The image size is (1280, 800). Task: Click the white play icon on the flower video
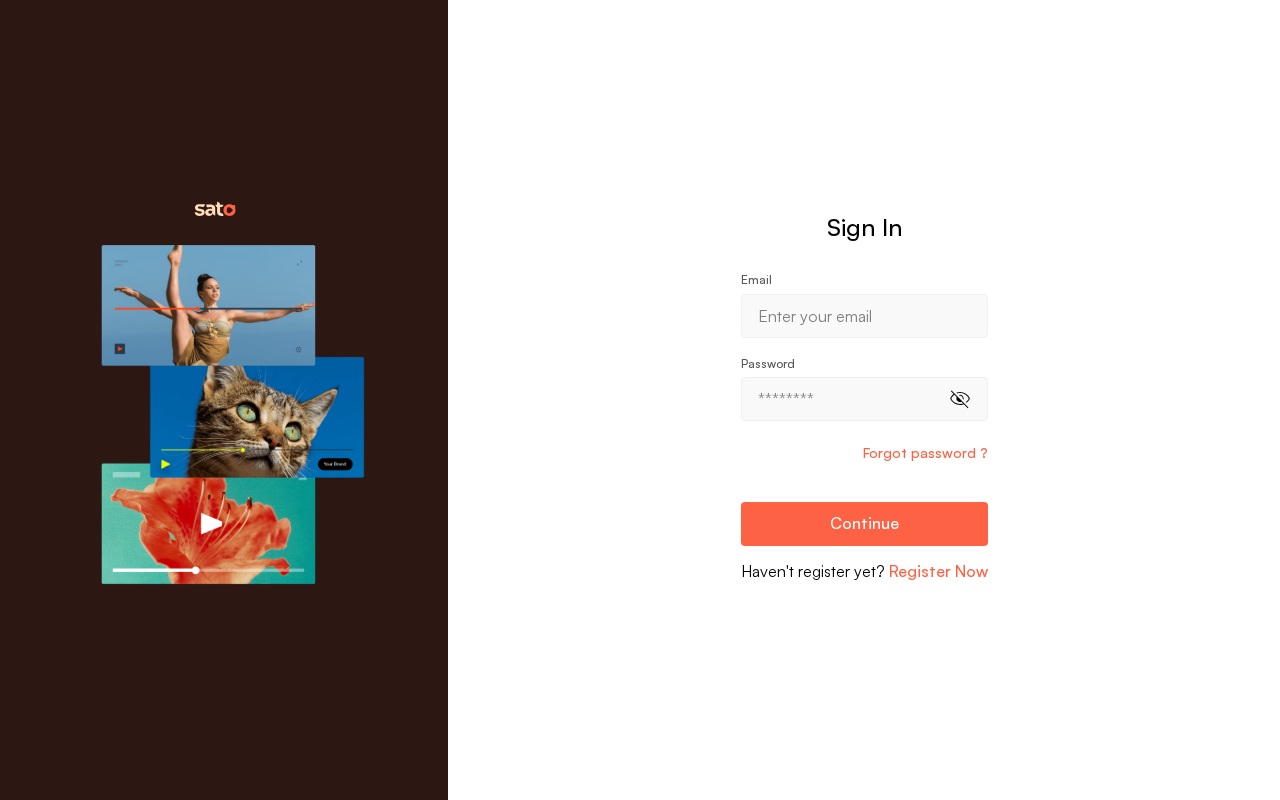pyautogui.click(x=211, y=523)
